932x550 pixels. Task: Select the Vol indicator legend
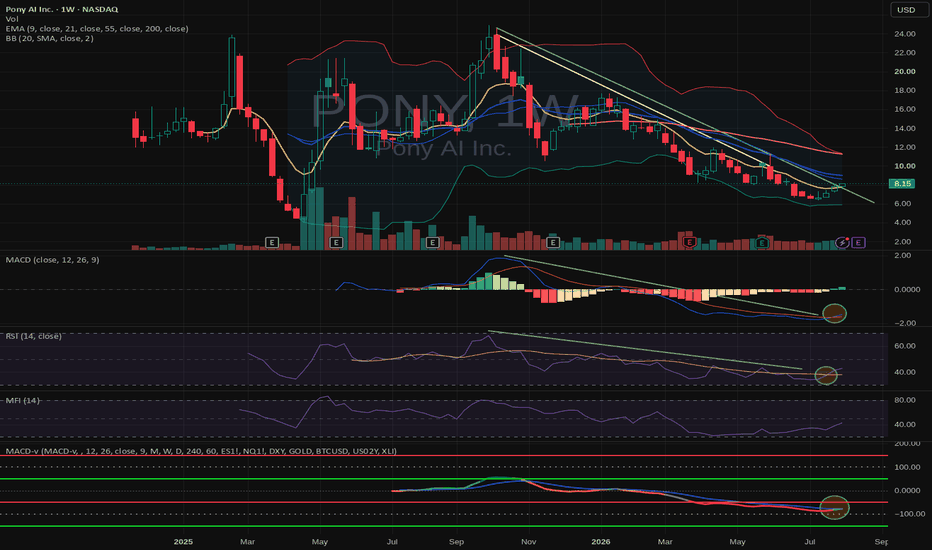click(12, 19)
